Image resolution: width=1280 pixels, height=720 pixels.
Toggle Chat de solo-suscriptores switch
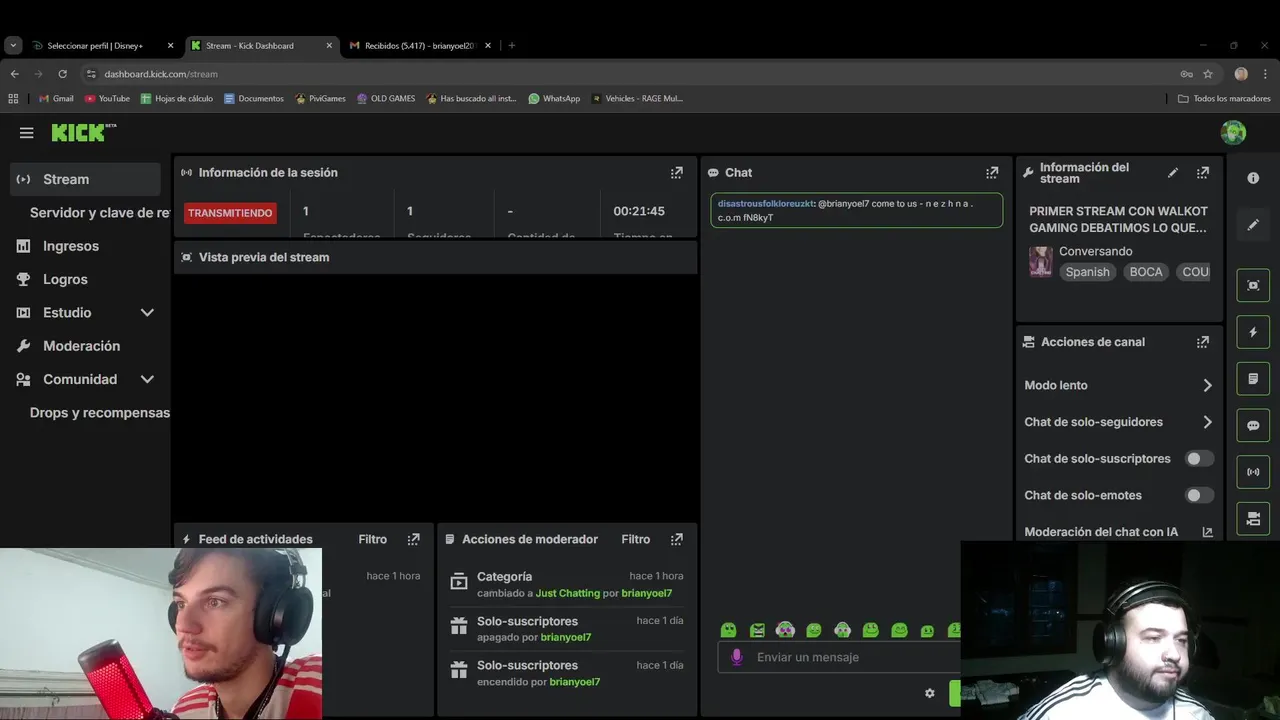pyautogui.click(x=1199, y=459)
